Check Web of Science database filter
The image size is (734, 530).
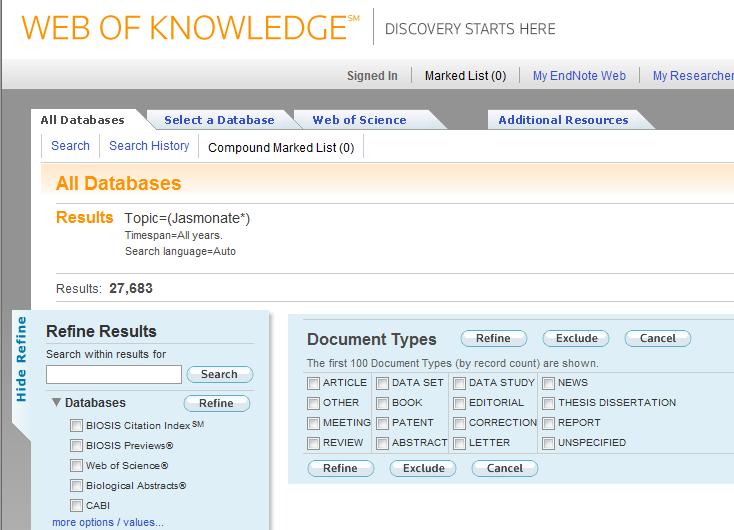coord(76,465)
